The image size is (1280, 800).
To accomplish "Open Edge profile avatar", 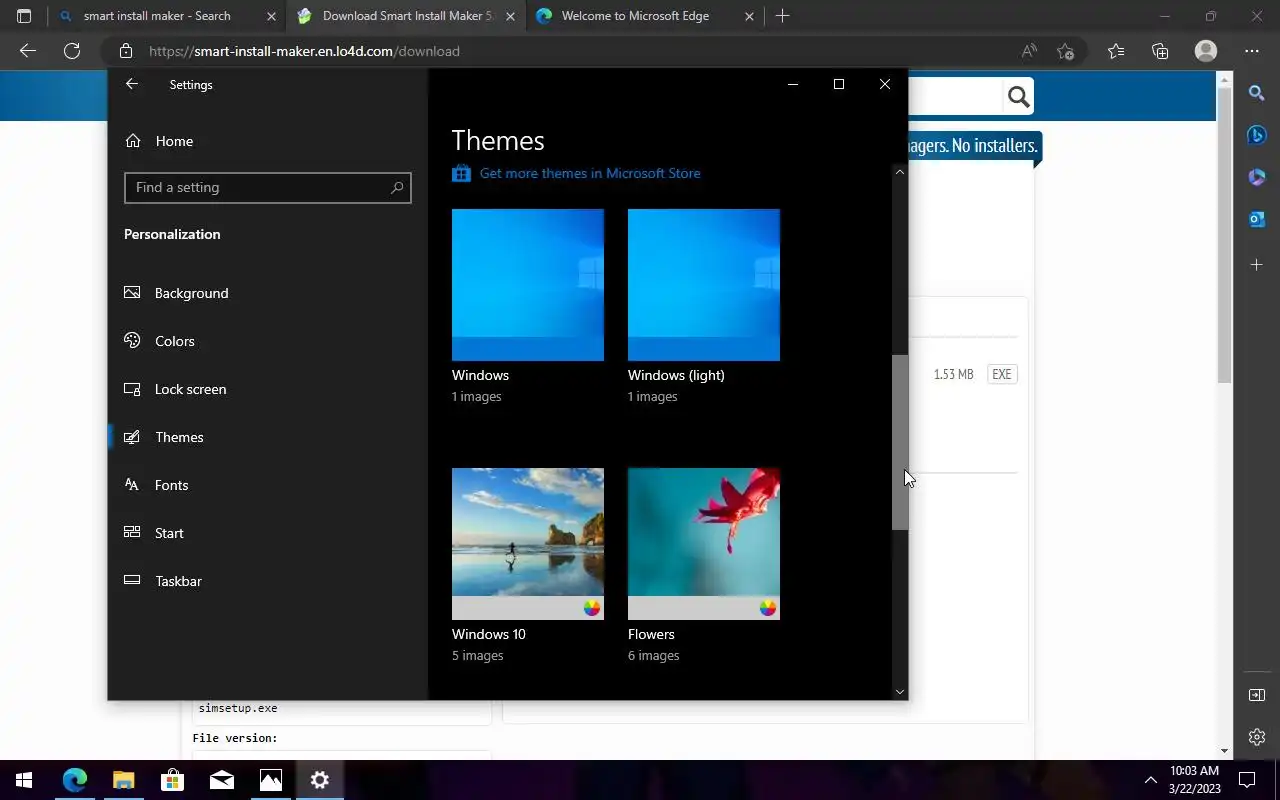I will 1206,51.
